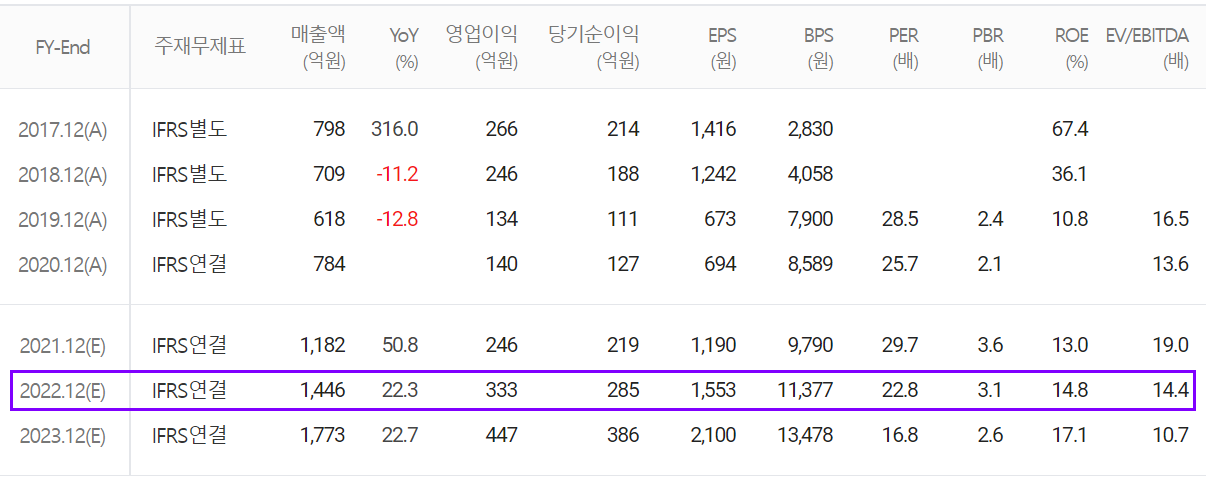Click the PER (배) column header
This screenshot has height=480, width=1206.
click(x=904, y=48)
